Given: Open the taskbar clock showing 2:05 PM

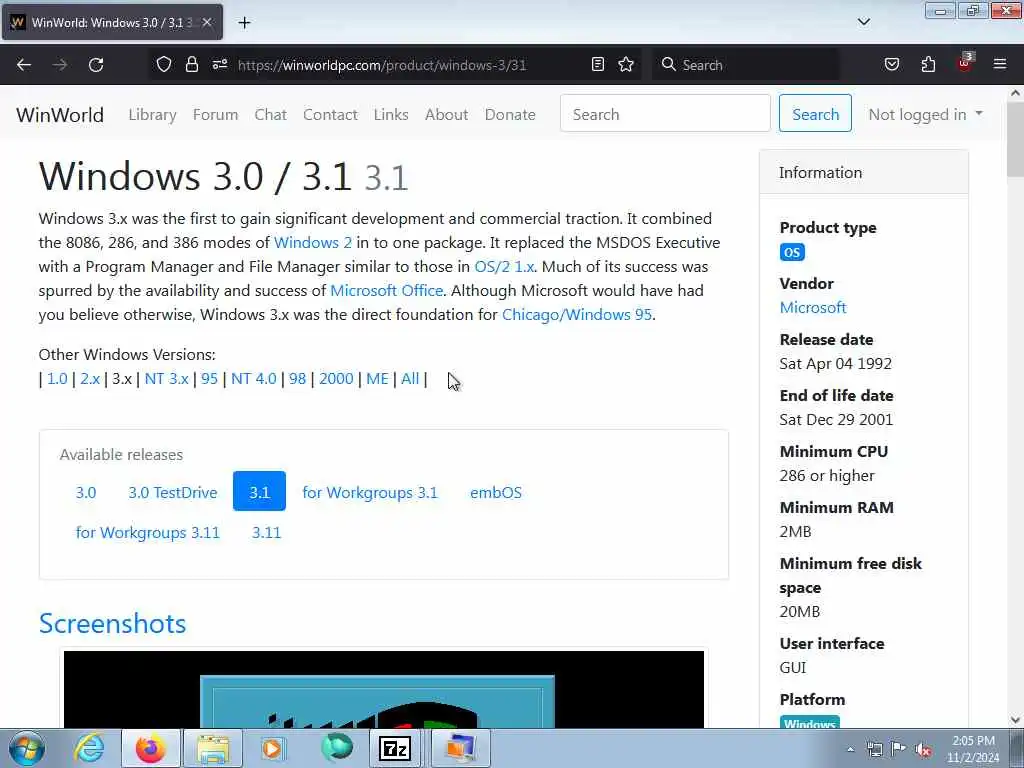Looking at the screenshot, I should click(x=973, y=748).
